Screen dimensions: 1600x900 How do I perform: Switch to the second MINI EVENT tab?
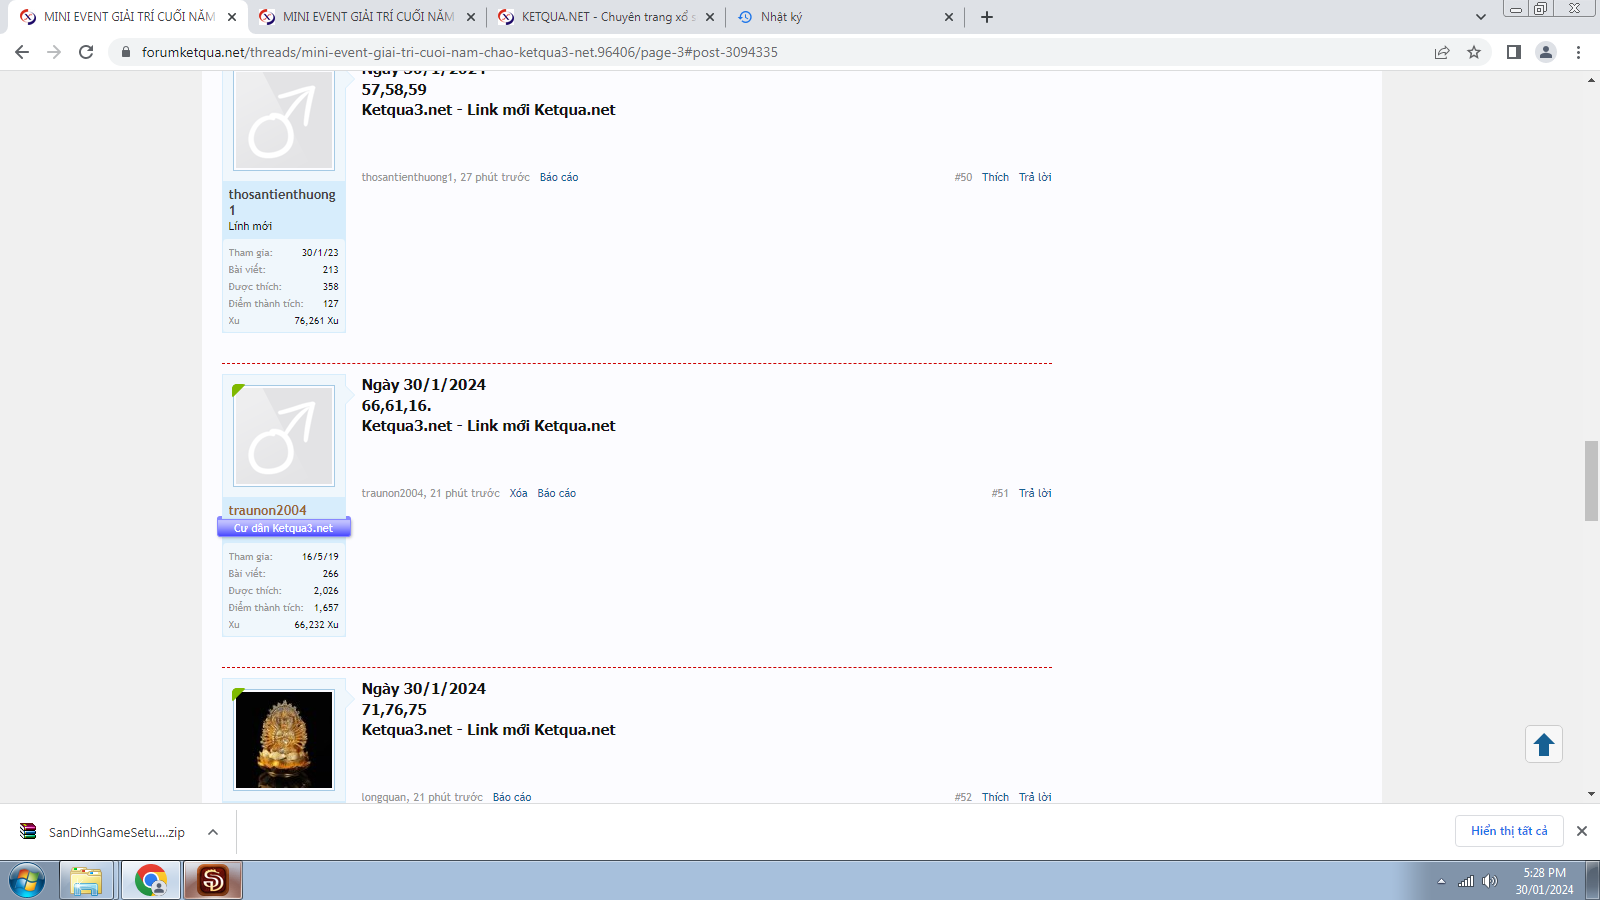point(368,17)
